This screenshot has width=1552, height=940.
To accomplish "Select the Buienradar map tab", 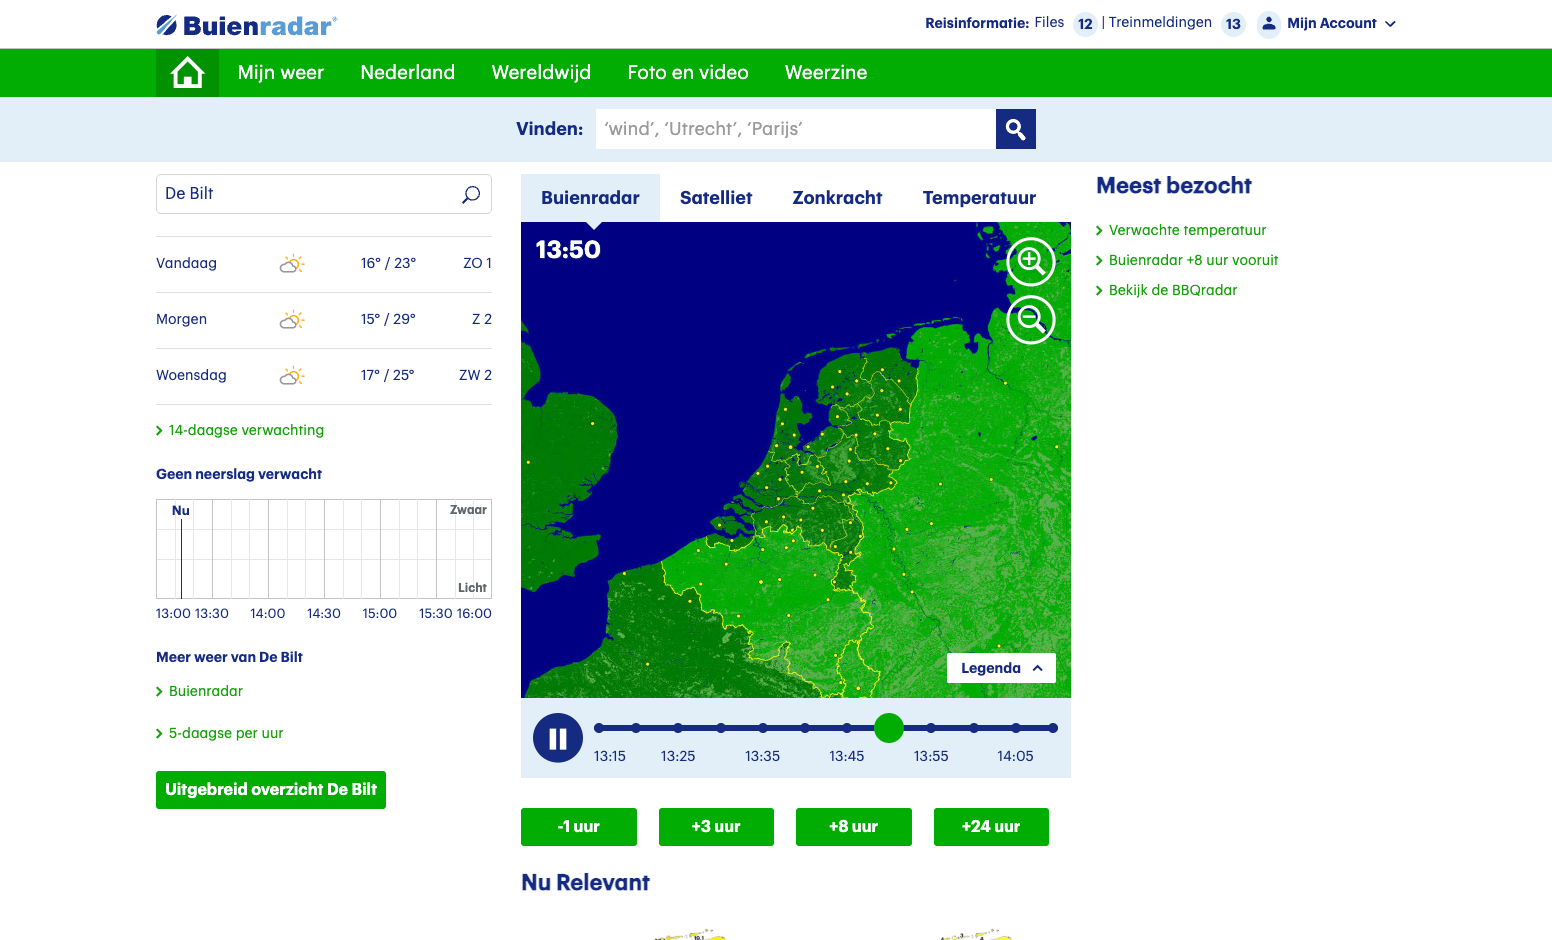I will (590, 198).
